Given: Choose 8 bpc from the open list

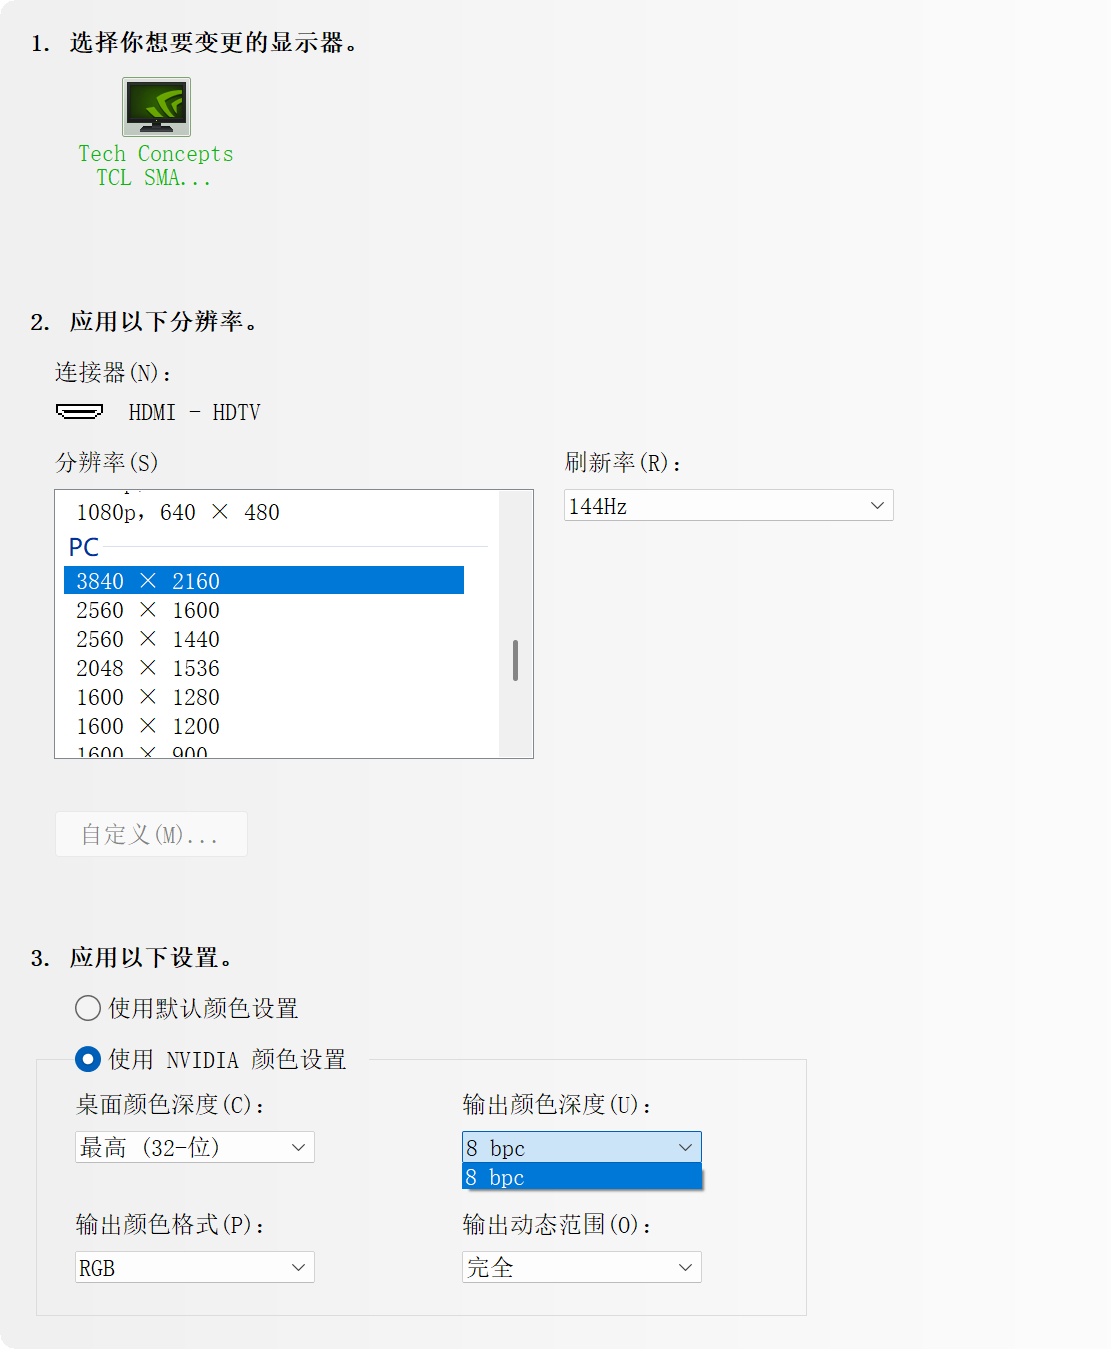Looking at the screenshot, I should (581, 1177).
